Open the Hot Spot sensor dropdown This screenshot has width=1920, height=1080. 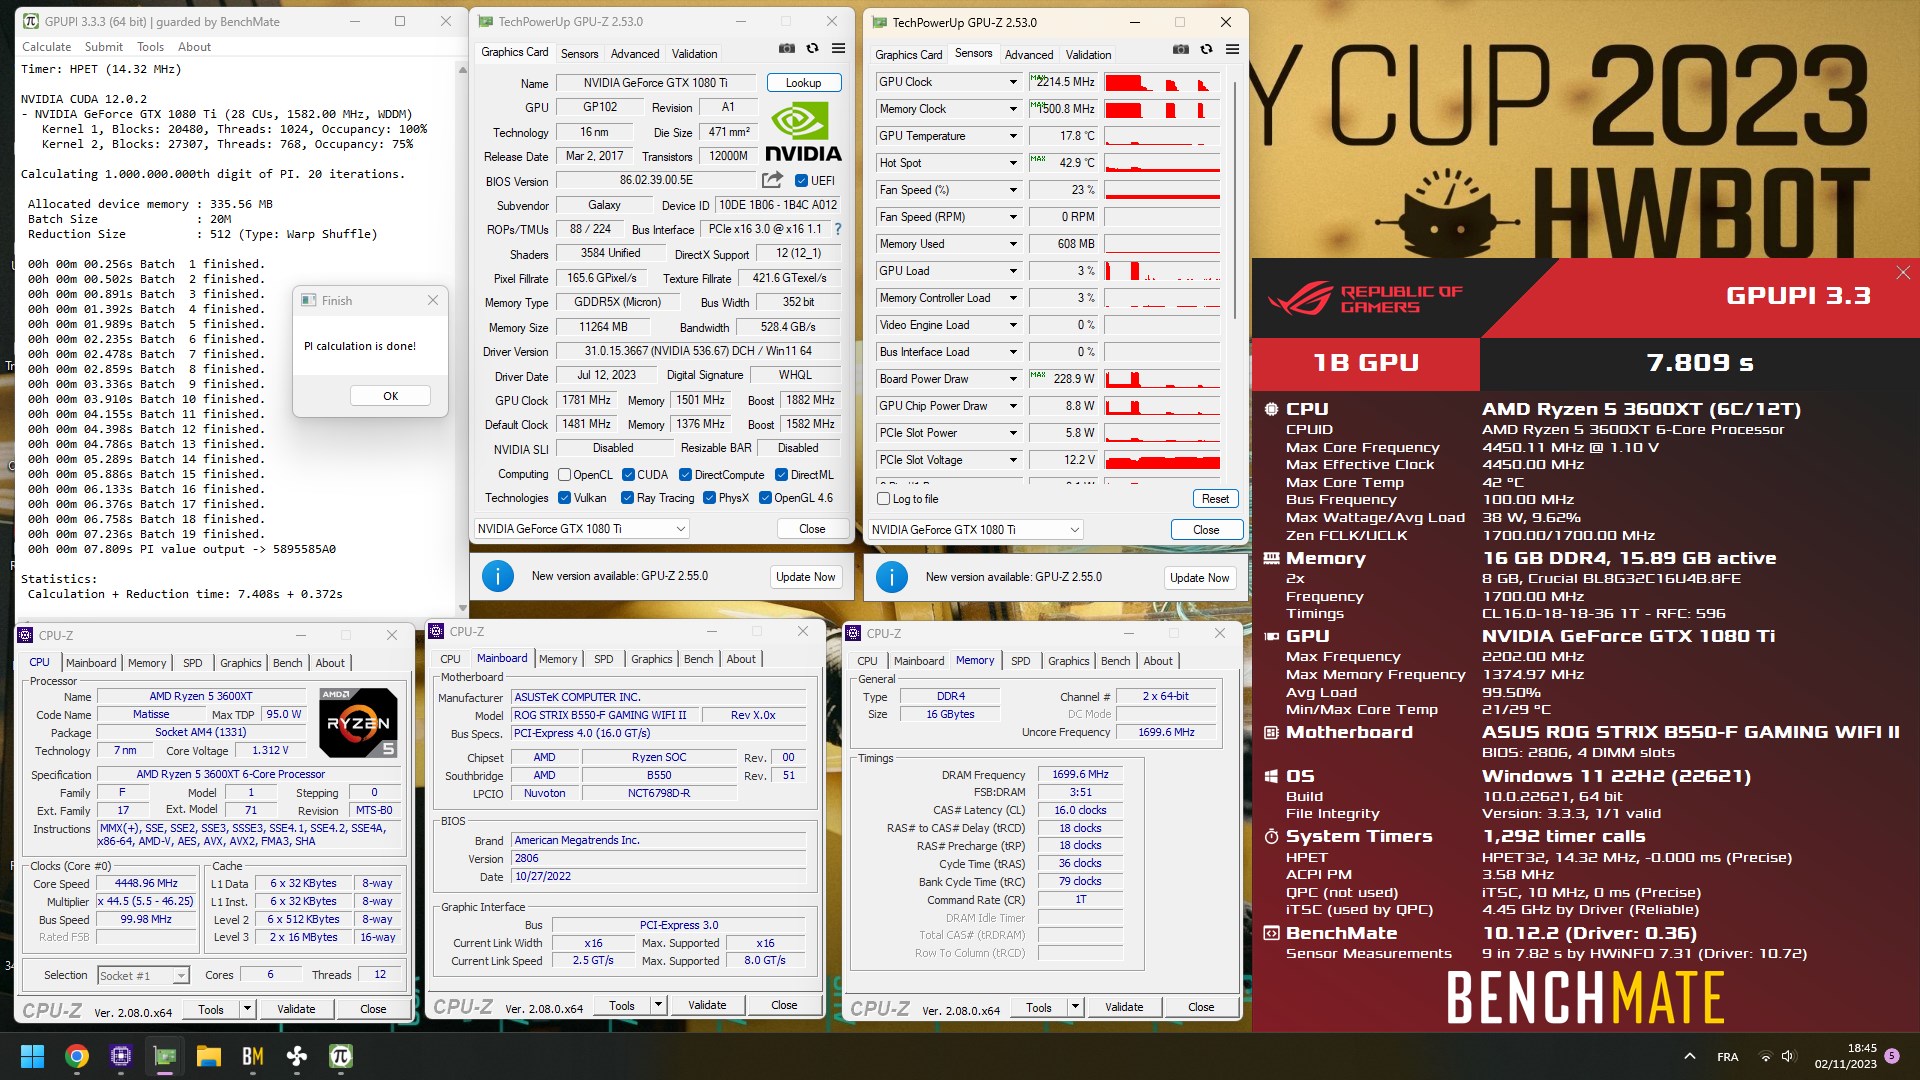[1013, 163]
